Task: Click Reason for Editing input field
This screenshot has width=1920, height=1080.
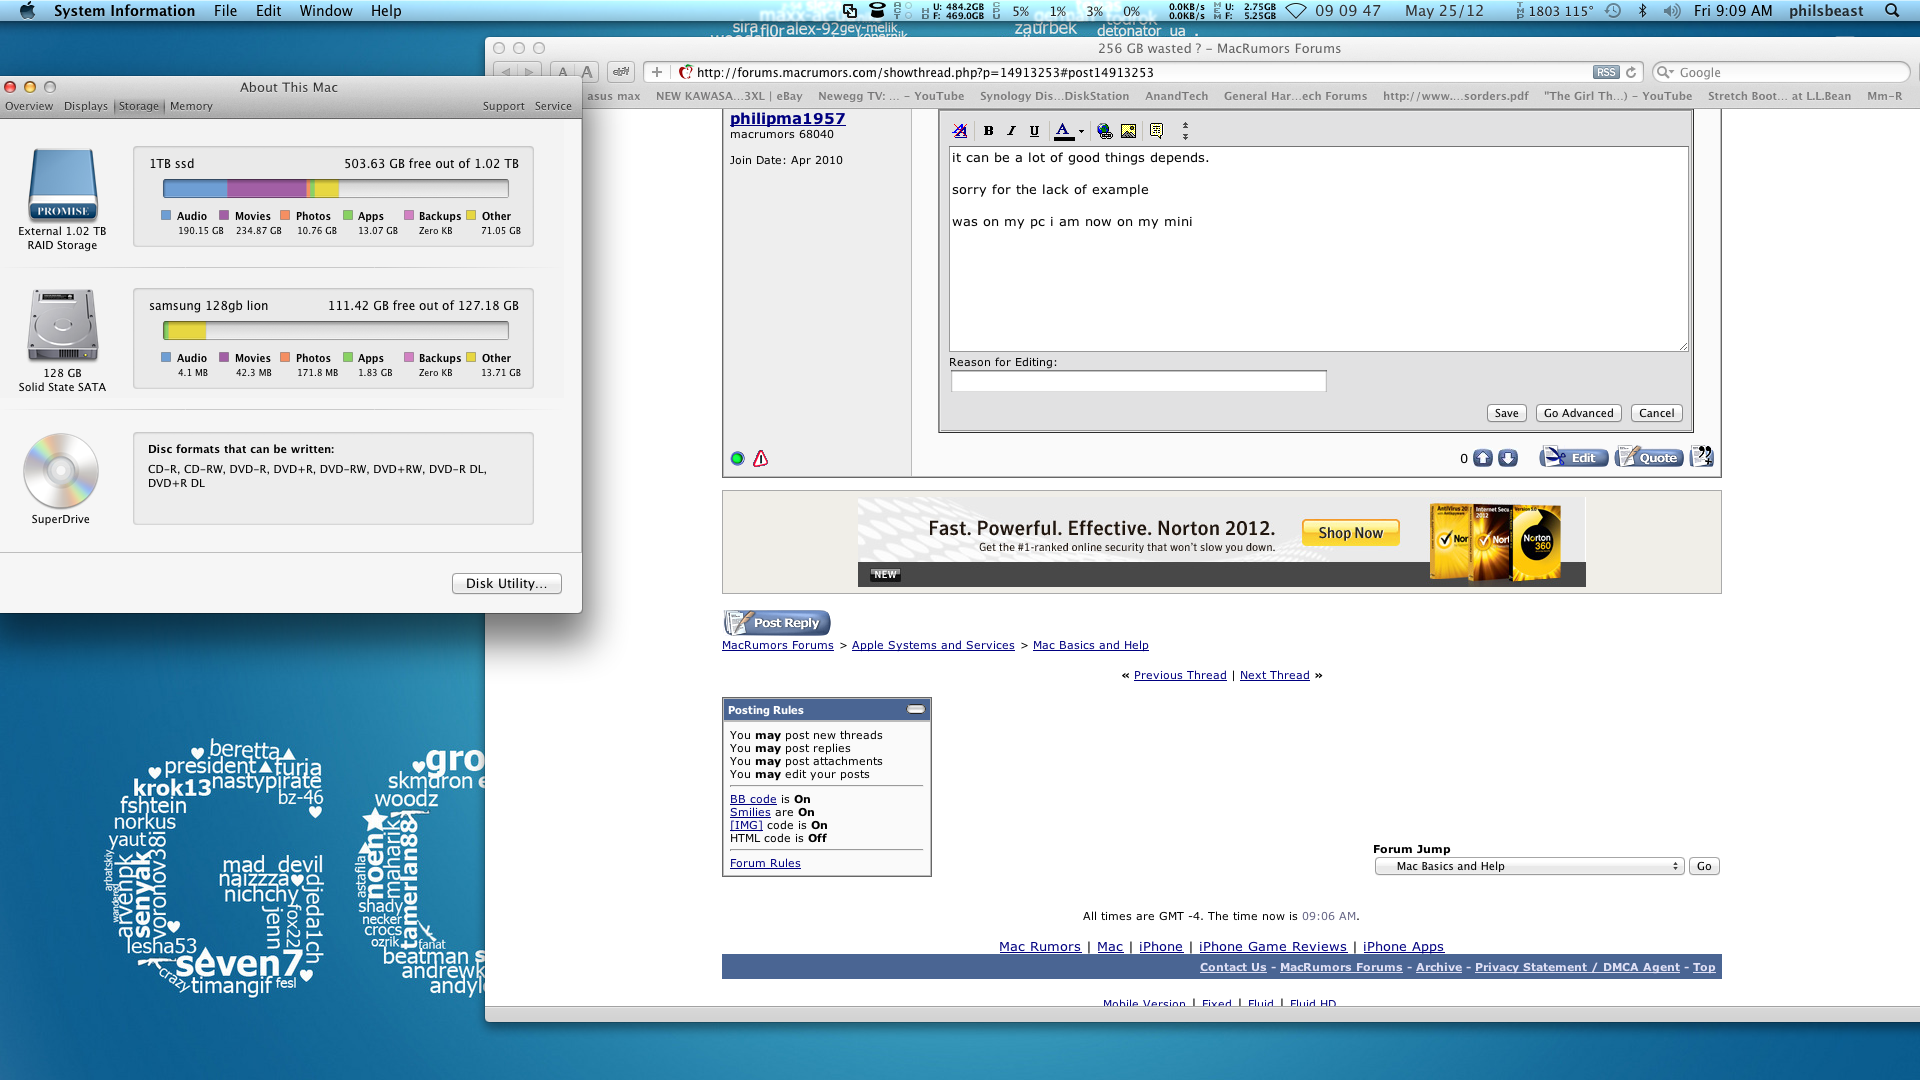Action: pyautogui.click(x=1138, y=381)
